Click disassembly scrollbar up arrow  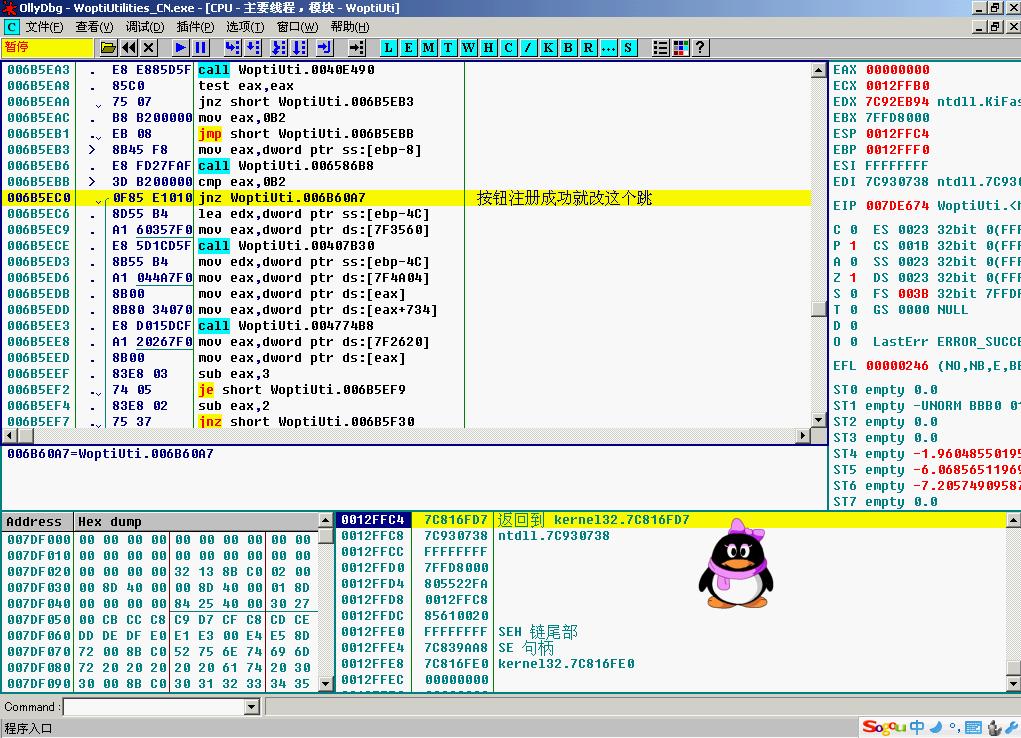point(819,70)
